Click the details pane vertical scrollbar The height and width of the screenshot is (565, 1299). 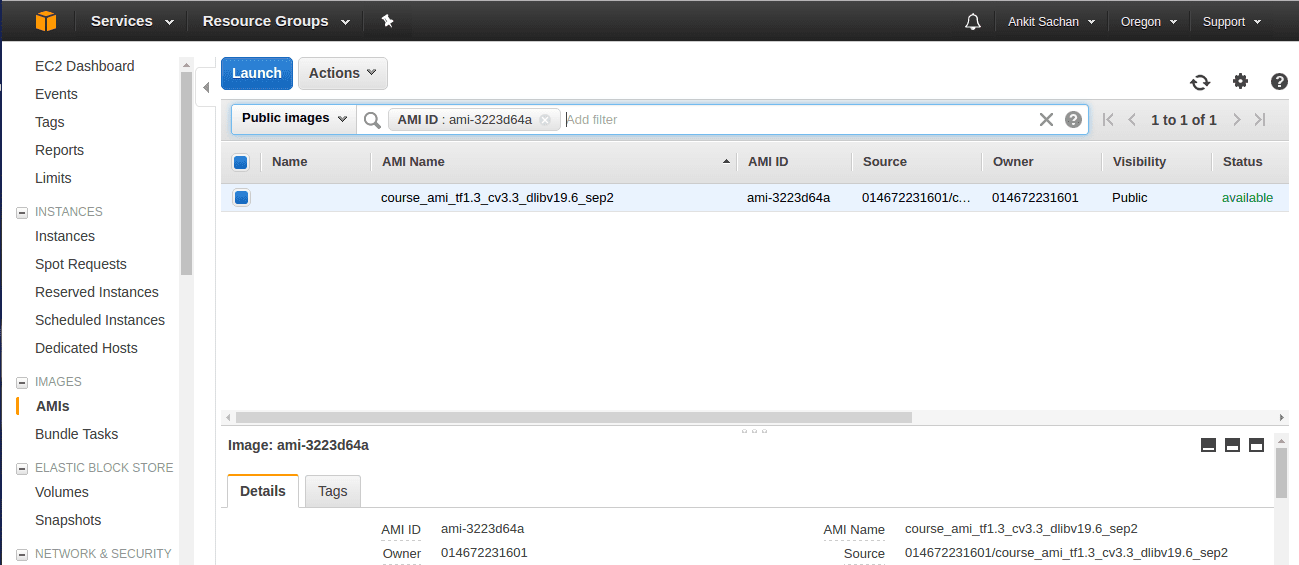click(x=1281, y=474)
